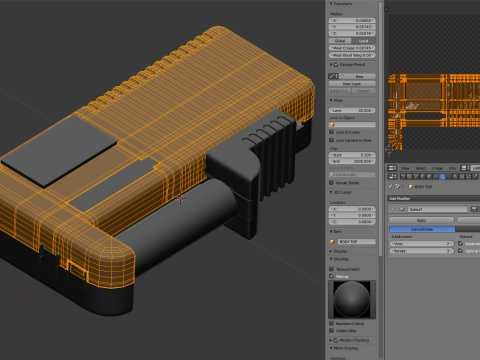This screenshot has width=480, height=360.
Task: Open the Scene properties tab
Action: [x=416, y=176]
